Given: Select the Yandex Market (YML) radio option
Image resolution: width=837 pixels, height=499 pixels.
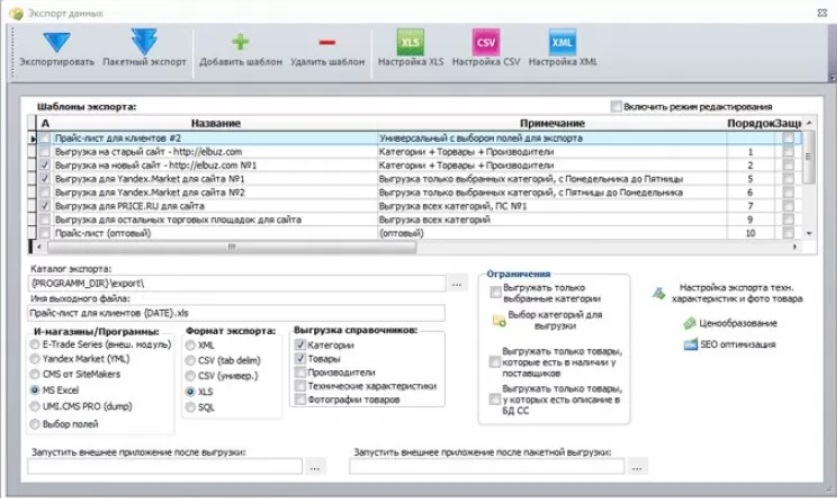Looking at the screenshot, I should click(36, 358).
